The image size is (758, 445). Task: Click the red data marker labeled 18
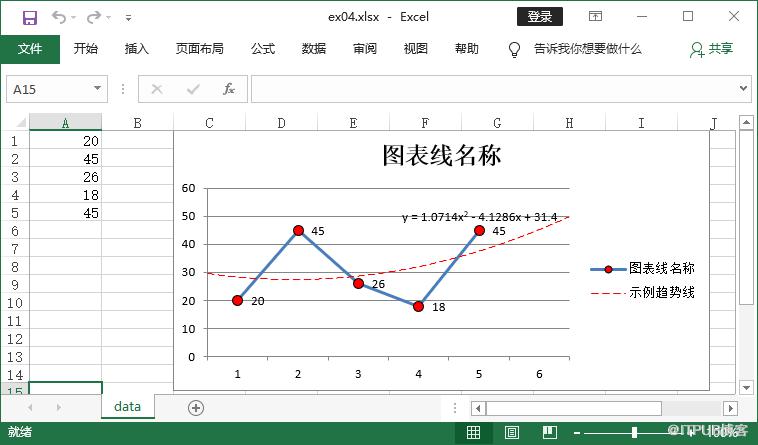(x=419, y=306)
